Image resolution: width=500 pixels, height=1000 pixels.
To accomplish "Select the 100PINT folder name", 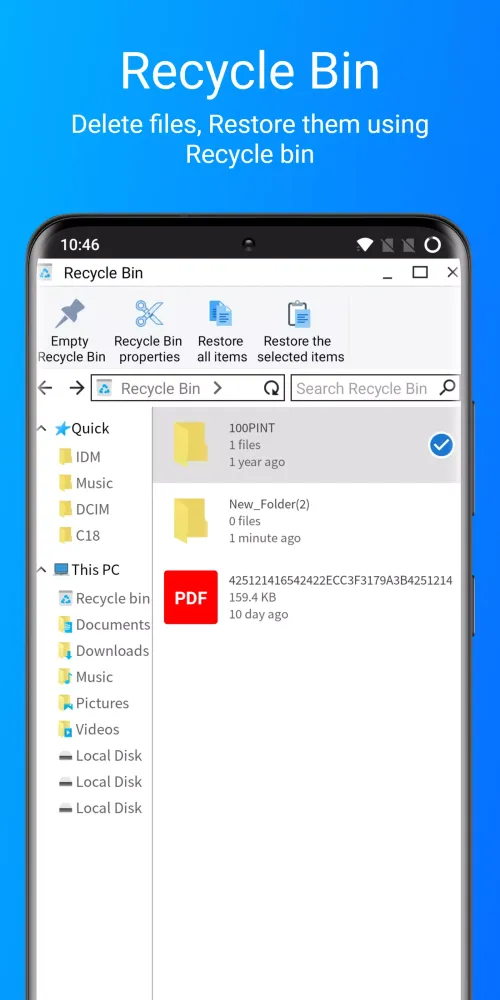I will click(x=252, y=428).
